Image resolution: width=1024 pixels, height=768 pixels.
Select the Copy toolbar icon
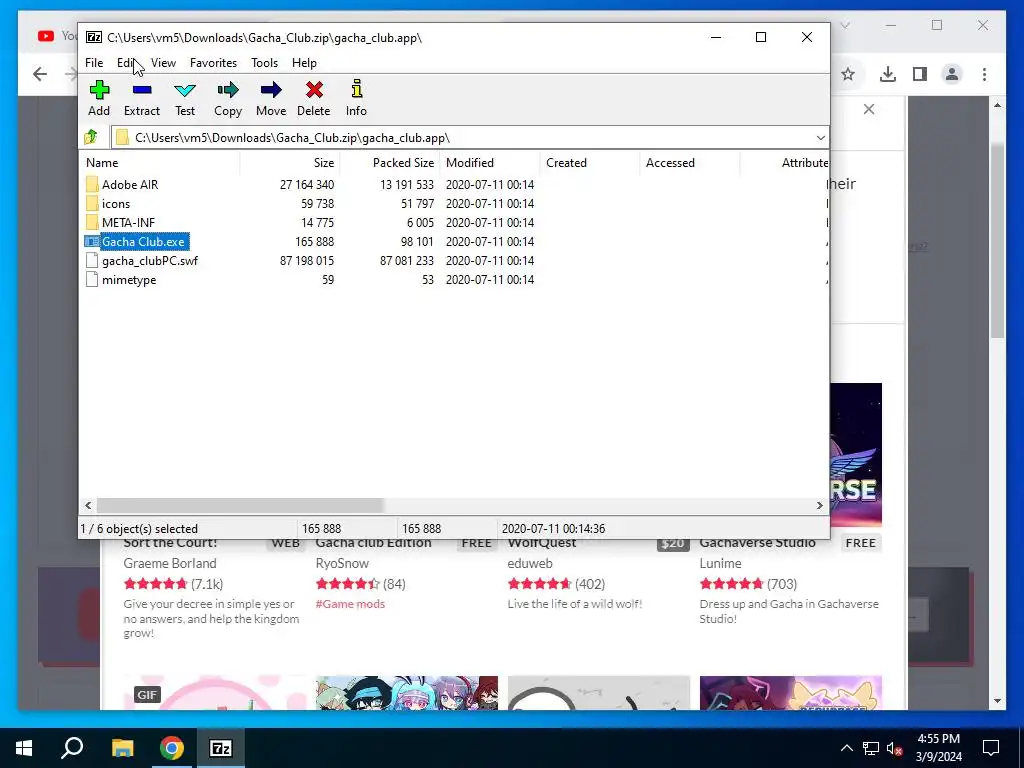(228, 90)
